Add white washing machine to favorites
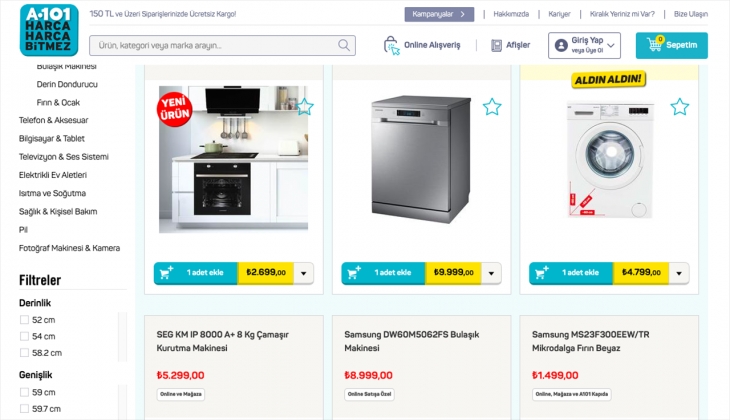Screen dimensions: 730x420 [679, 107]
